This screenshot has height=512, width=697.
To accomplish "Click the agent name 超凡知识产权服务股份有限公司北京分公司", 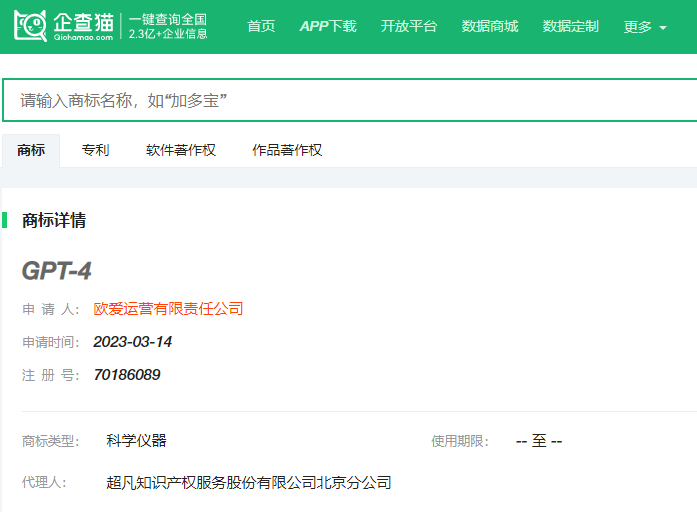I will 249,482.
